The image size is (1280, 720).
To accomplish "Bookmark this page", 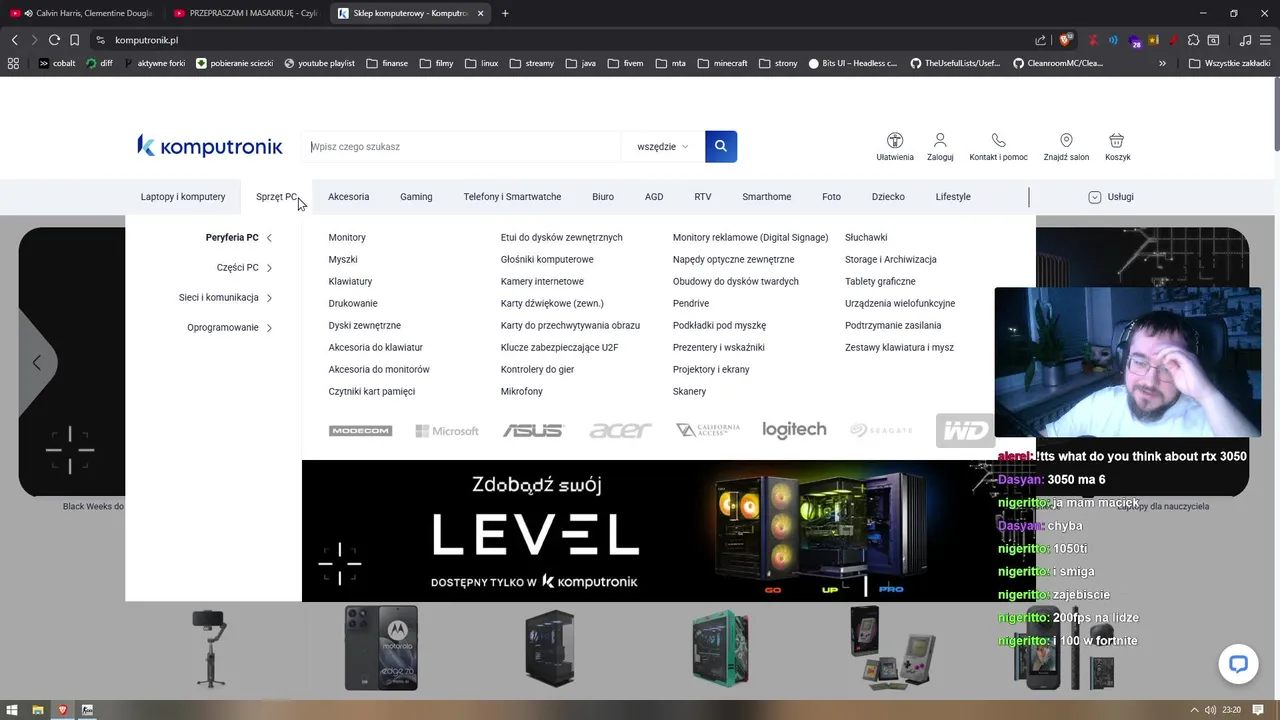I will click(74, 40).
